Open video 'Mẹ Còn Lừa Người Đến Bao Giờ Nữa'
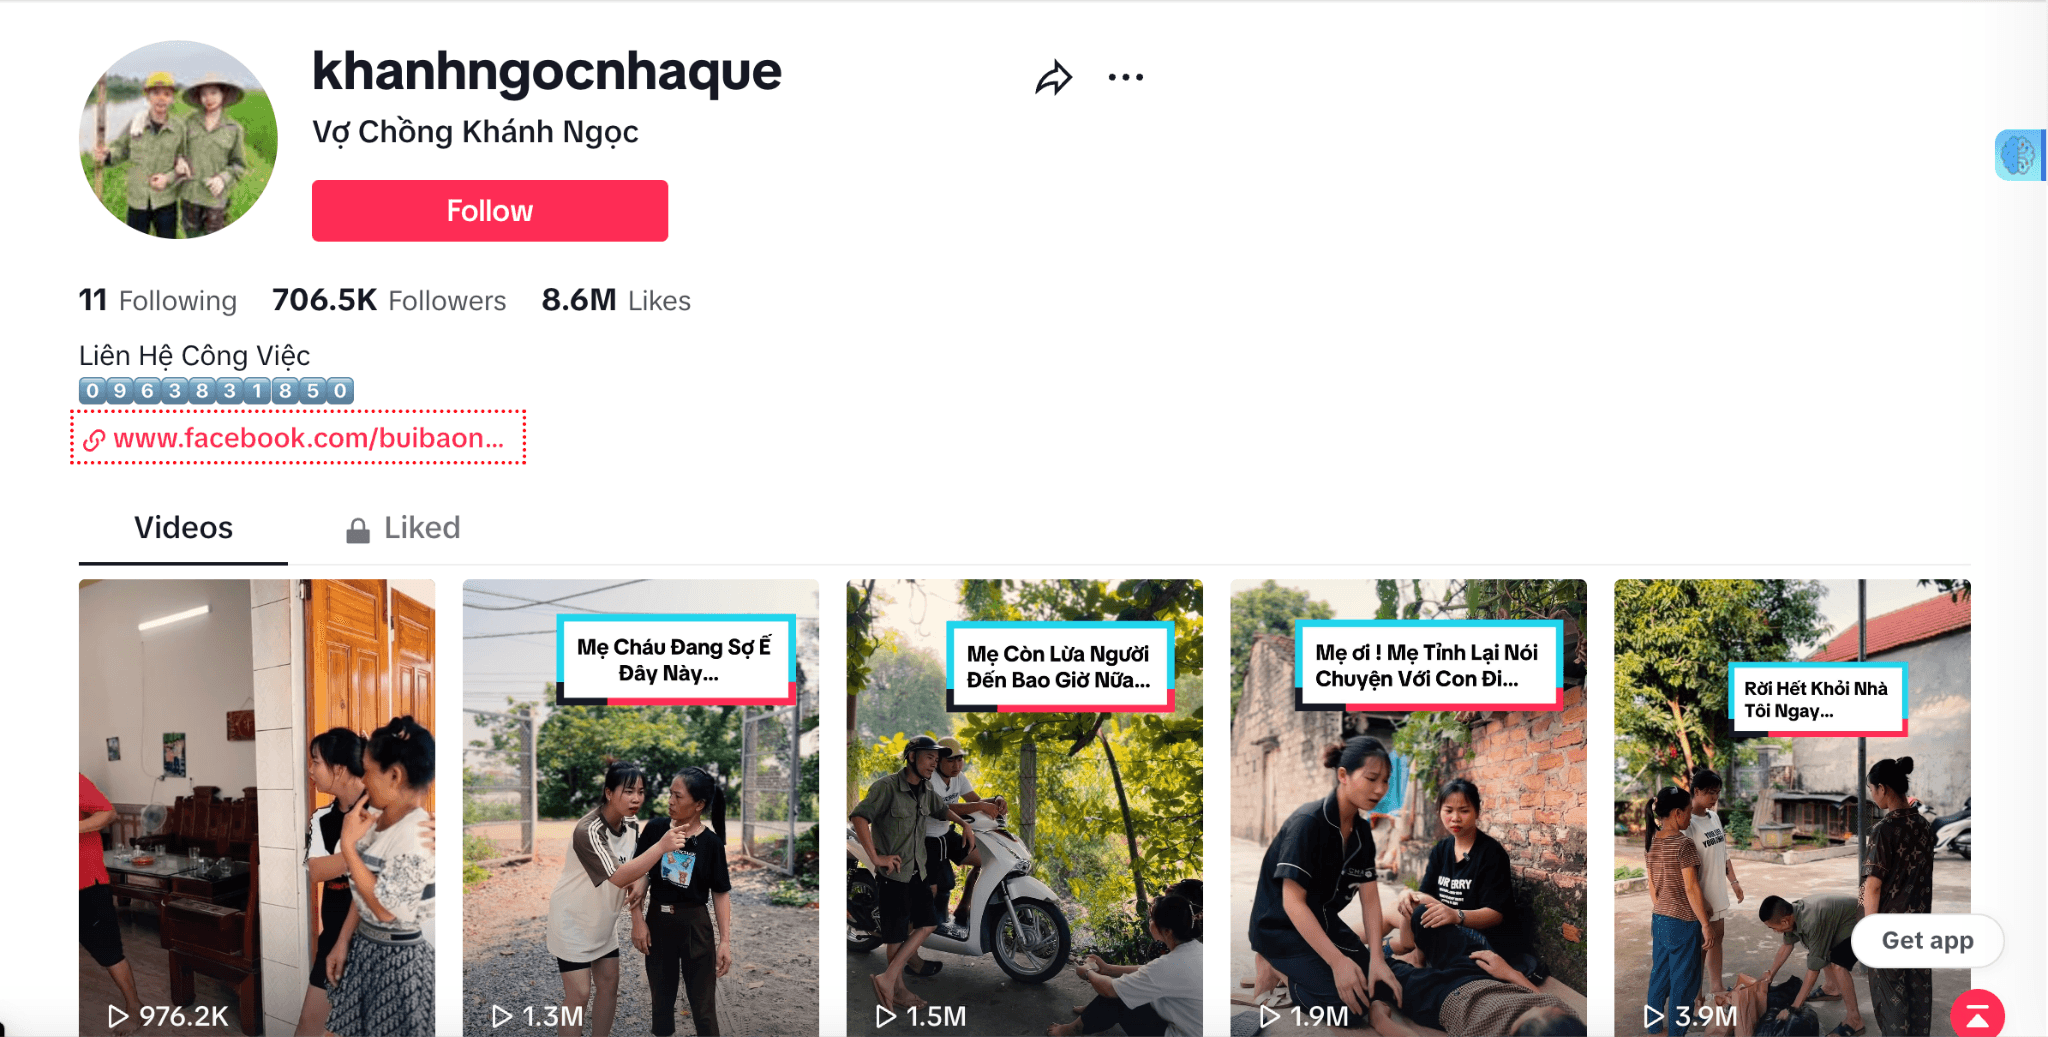The height and width of the screenshot is (1037, 2048). tap(1024, 807)
